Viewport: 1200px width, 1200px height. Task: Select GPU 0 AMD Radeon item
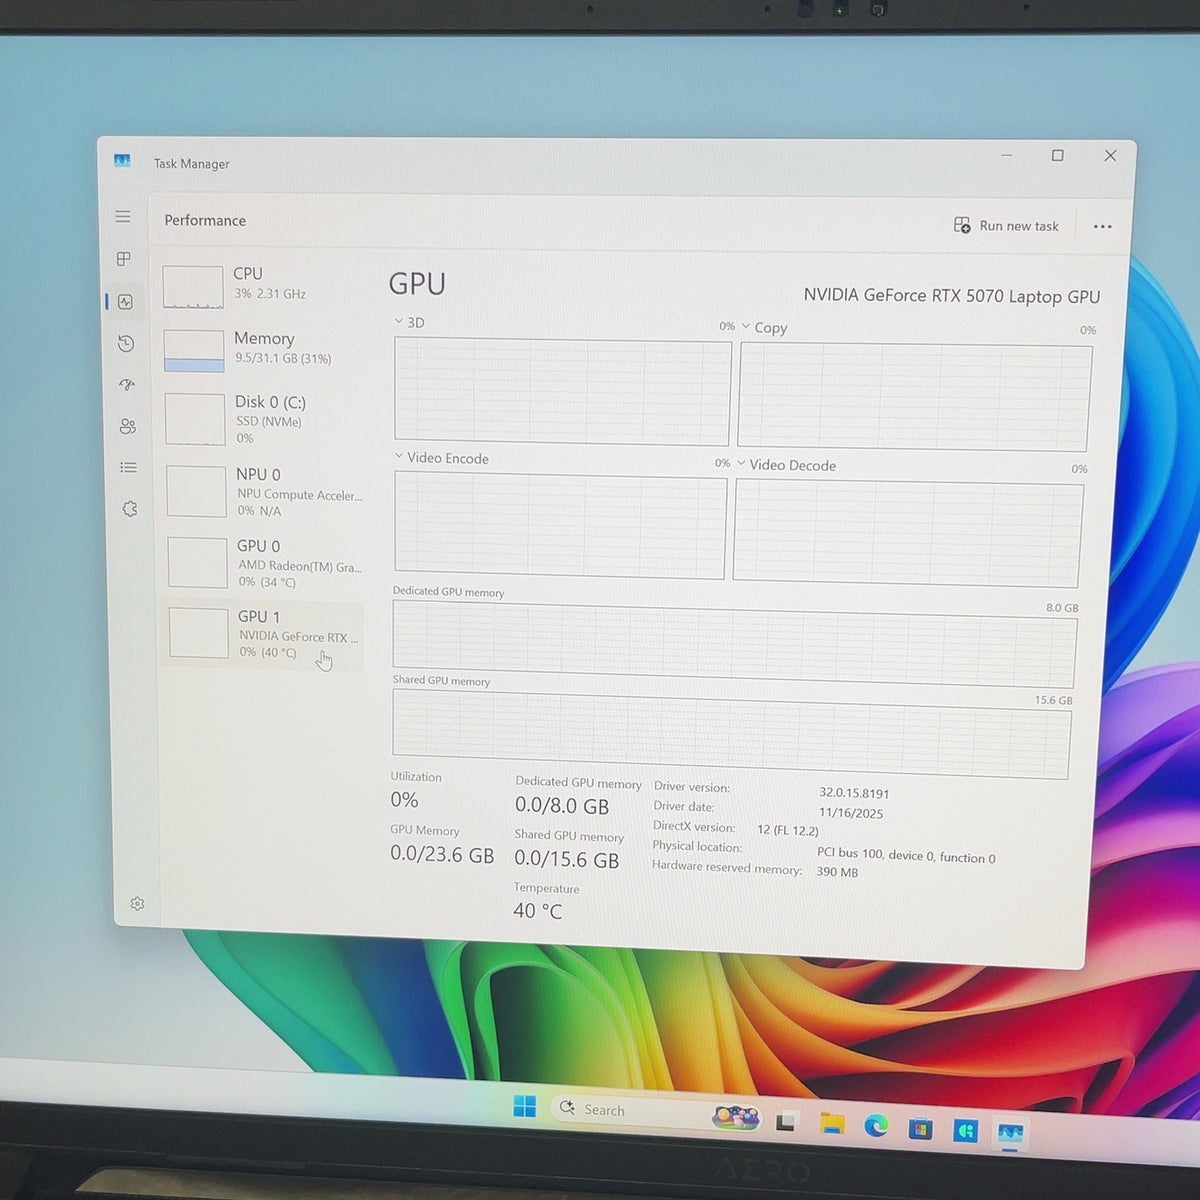click(x=264, y=563)
